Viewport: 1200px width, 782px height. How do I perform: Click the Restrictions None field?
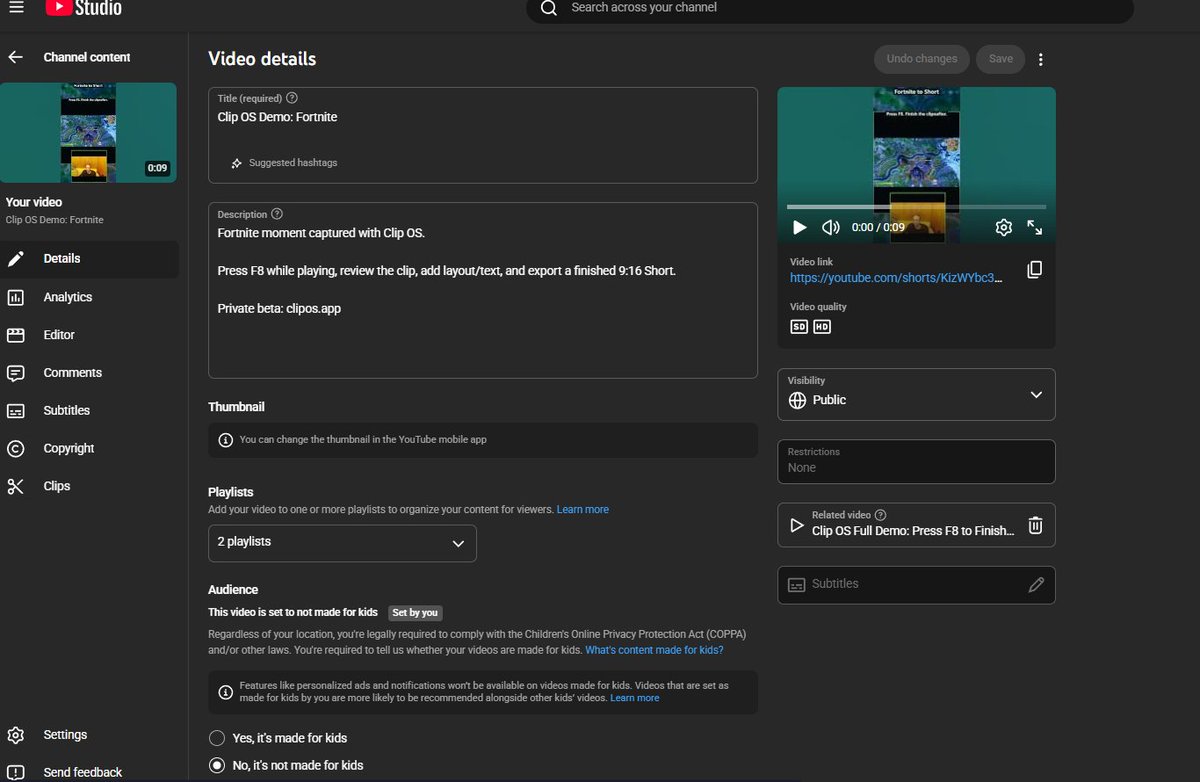[916, 461]
